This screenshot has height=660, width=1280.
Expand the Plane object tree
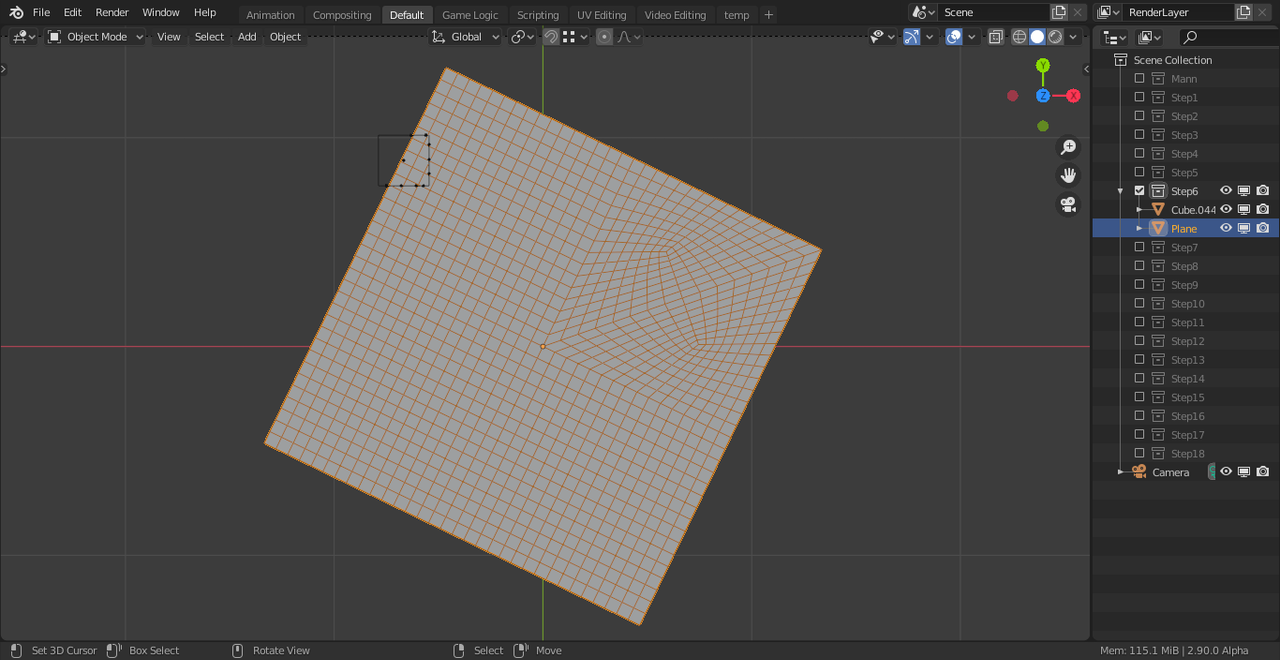click(x=1139, y=228)
